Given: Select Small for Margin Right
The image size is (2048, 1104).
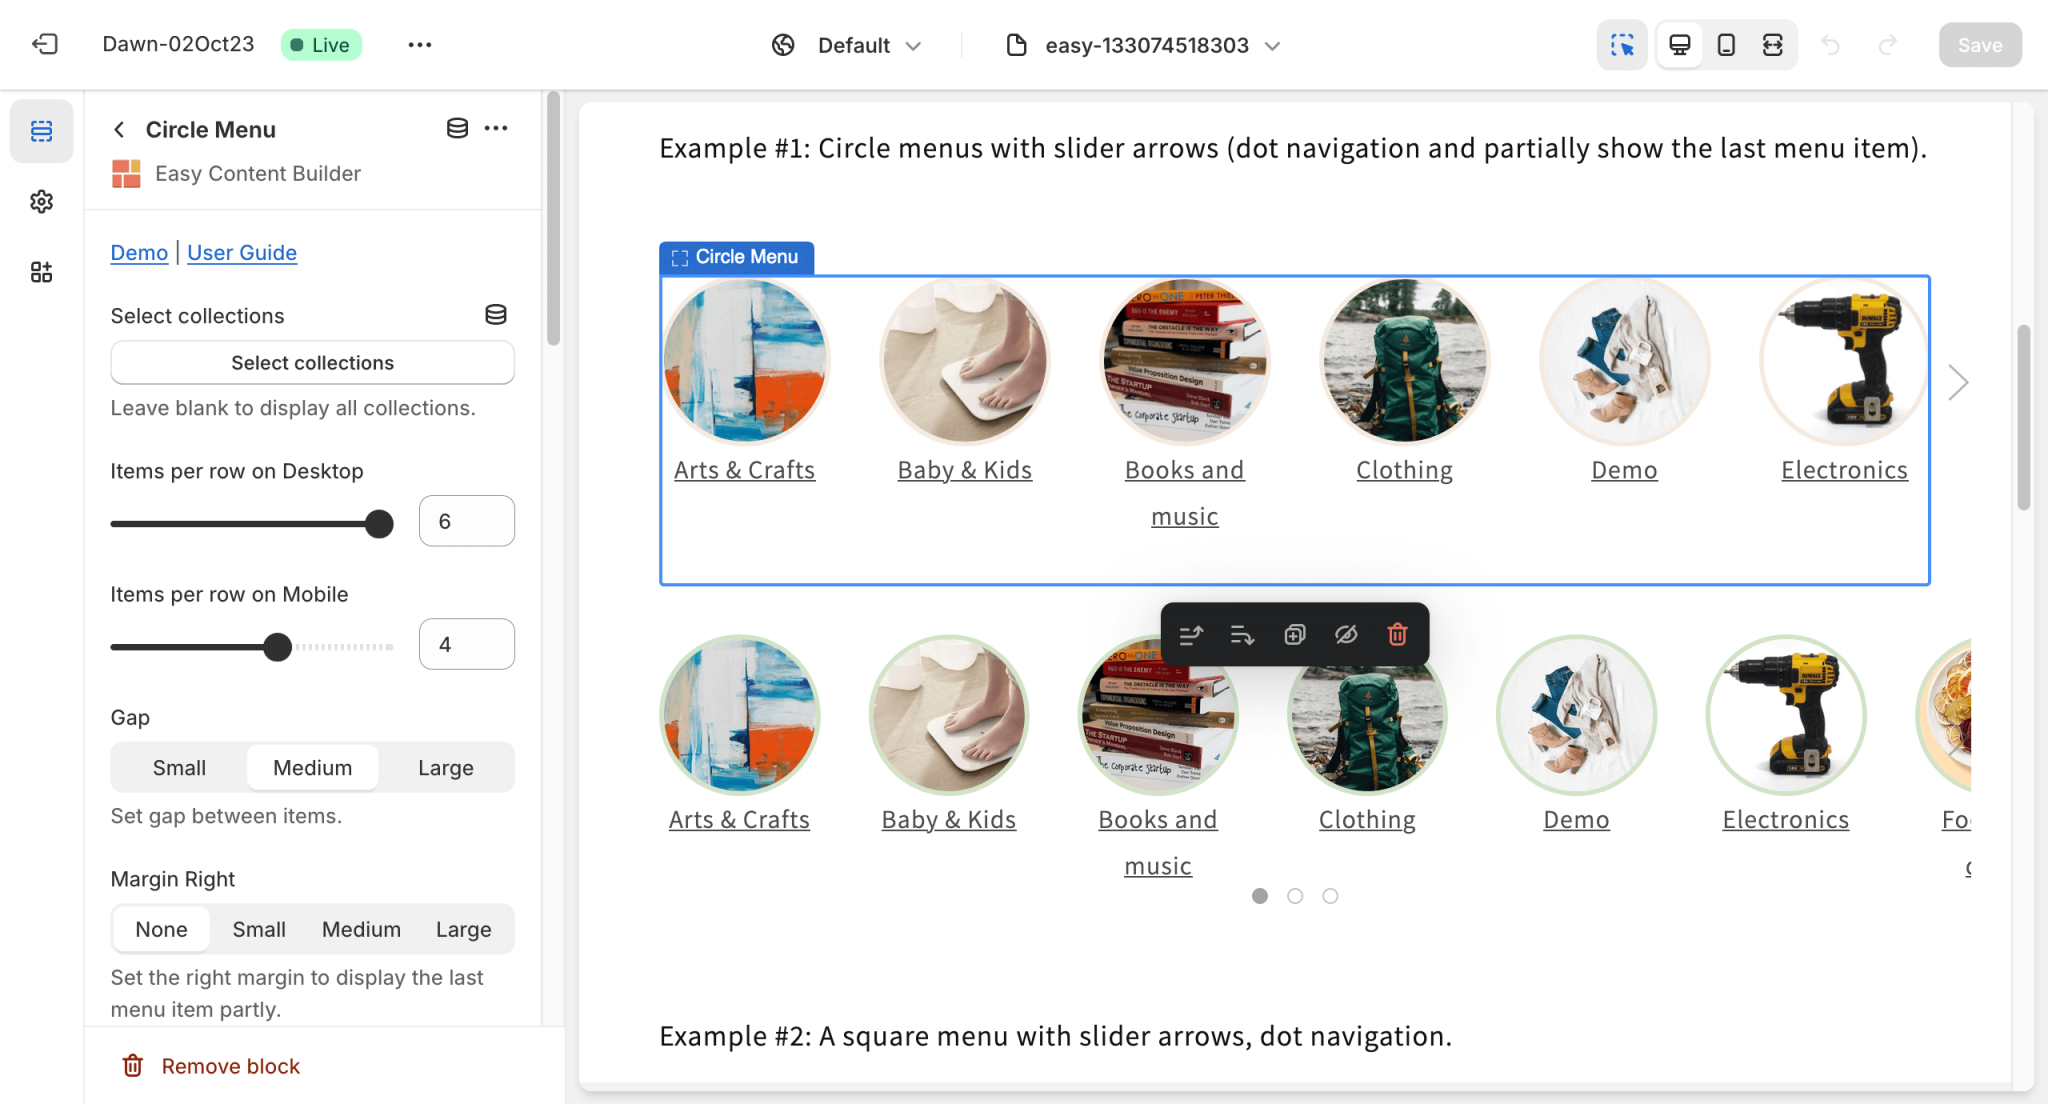Looking at the screenshot, I should 258,929.
